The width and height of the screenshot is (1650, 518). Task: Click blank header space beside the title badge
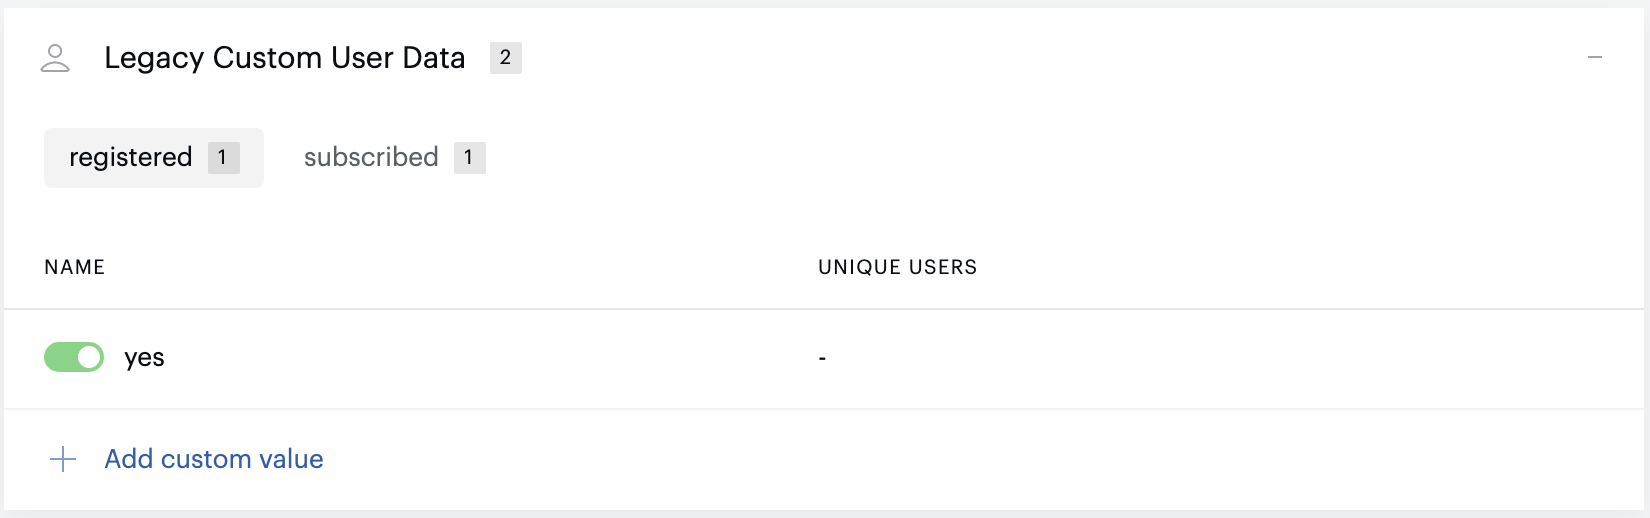coord(1050,58)
